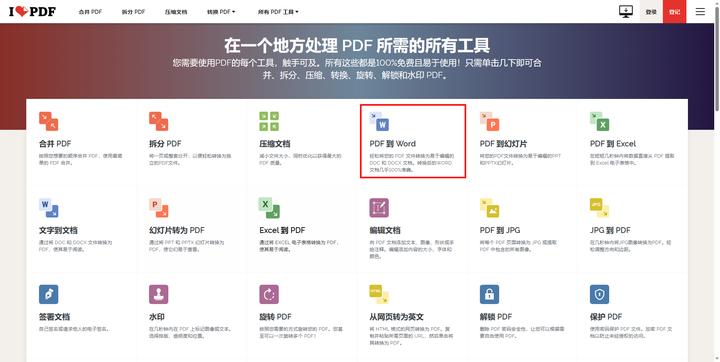Viewport: 720px width, 362px height.
Task: Select the 签署文档 sign icon
Action: 48,294
